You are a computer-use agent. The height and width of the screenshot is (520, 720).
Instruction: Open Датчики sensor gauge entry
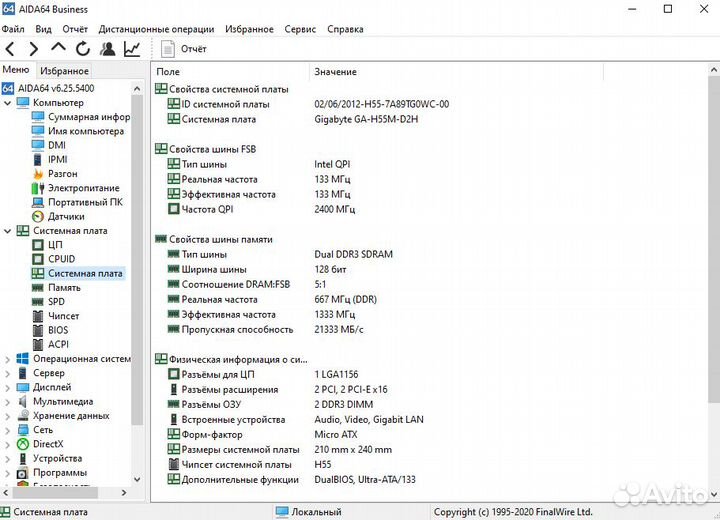pos(58,216)
